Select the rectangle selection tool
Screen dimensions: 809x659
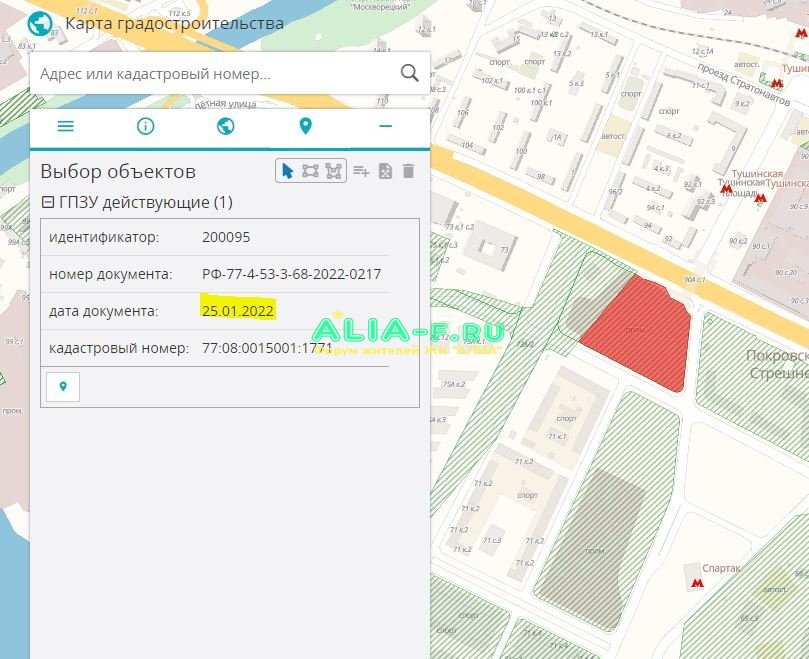pyautogui.click(x=310, y=171)
